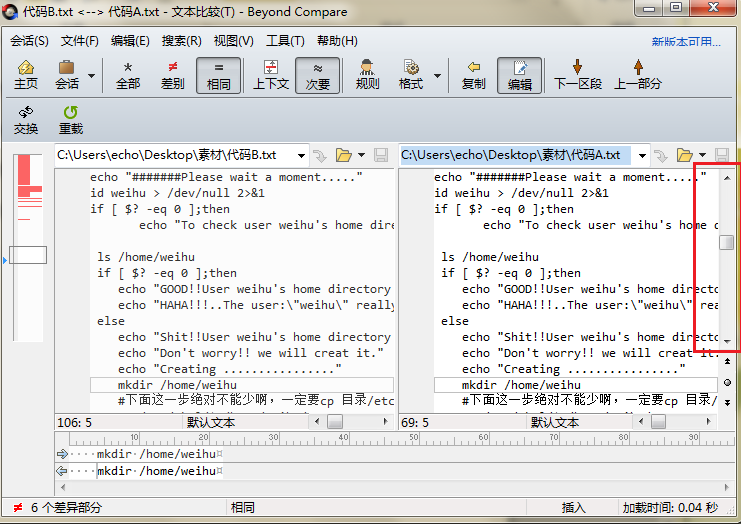Toggle the 编辑 edit mode button
The height and width of the screenshot is (524, 741).
tap(519, 74)
